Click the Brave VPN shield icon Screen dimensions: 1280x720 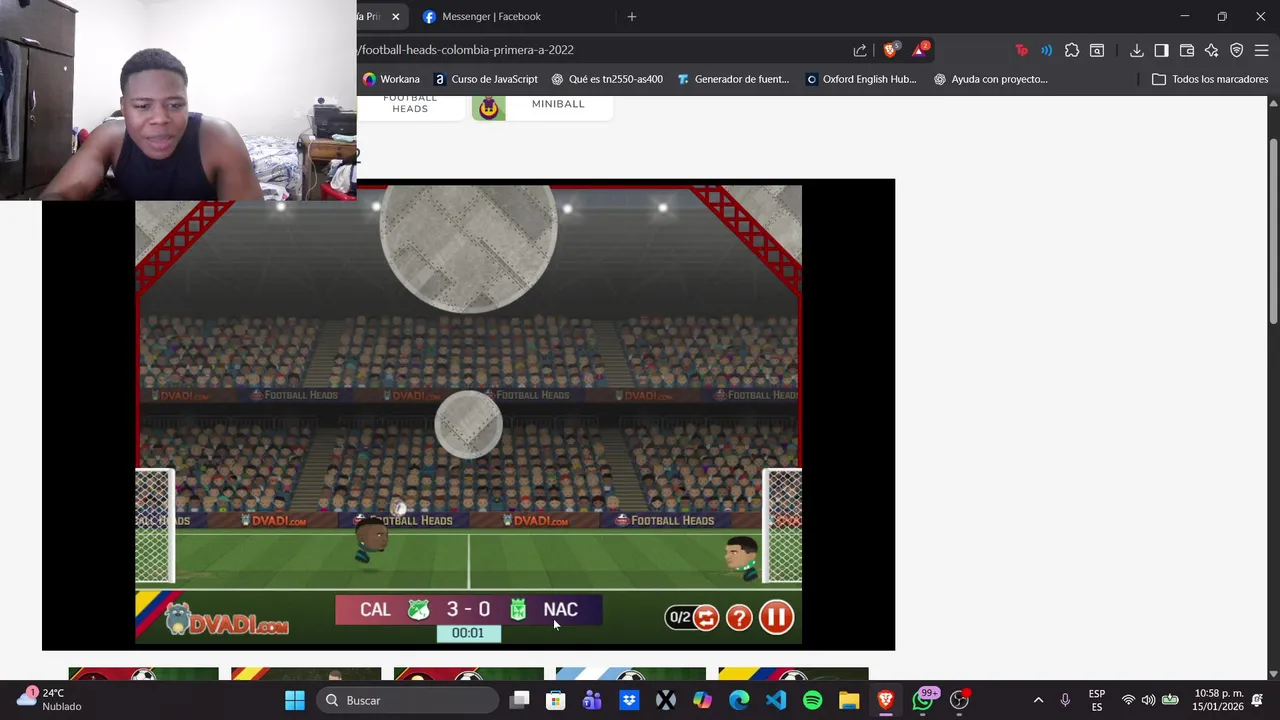1236,50
